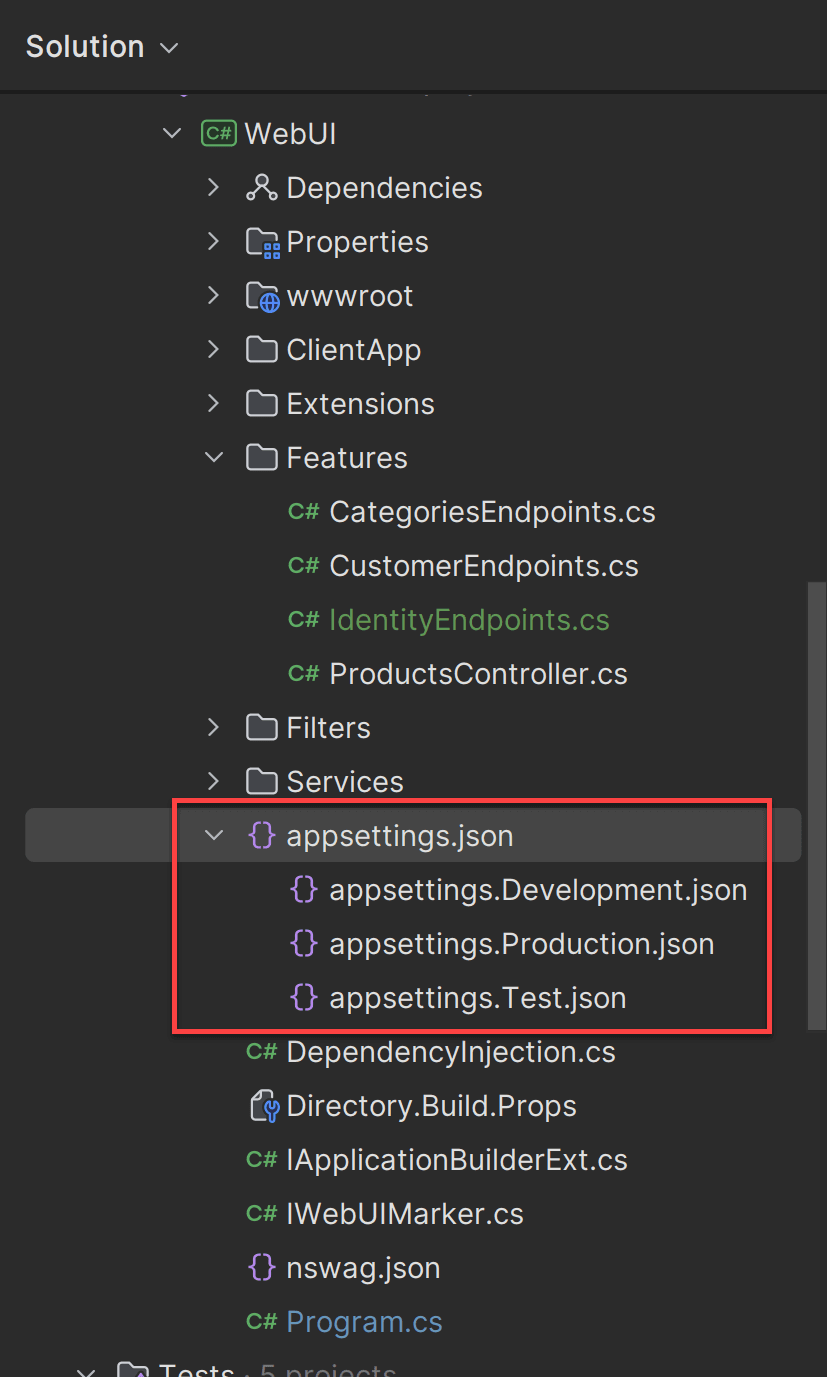Image resolution: width=827 pixels, height=1377 pixels.
Task: Click the WebUI C# project icon
Action: (x=219, y=134)
